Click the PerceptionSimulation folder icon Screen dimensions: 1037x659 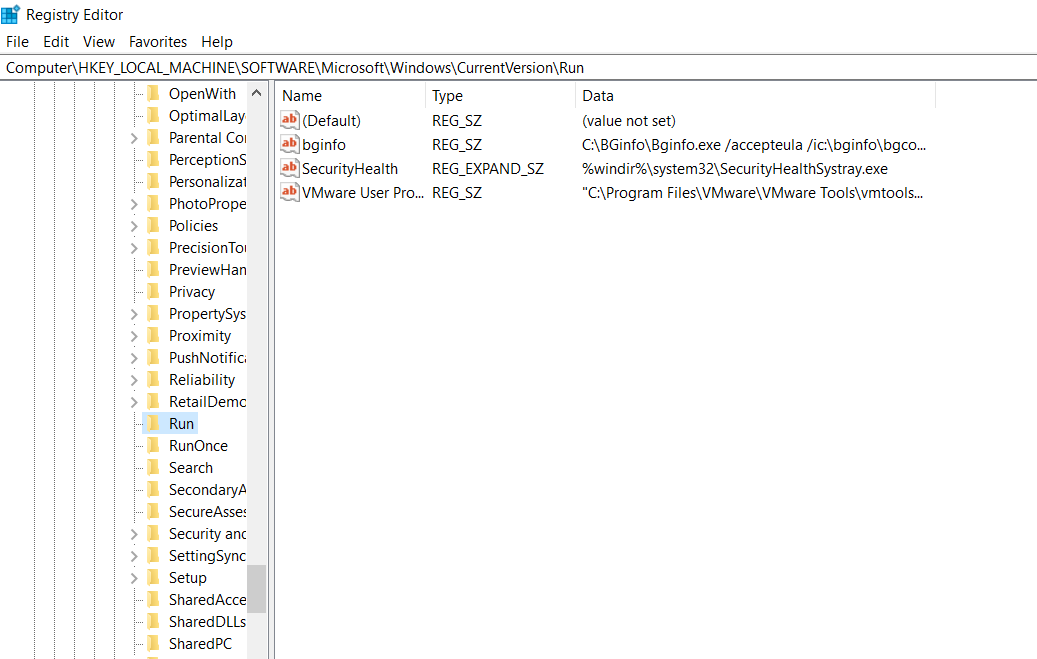click(153, 159)
